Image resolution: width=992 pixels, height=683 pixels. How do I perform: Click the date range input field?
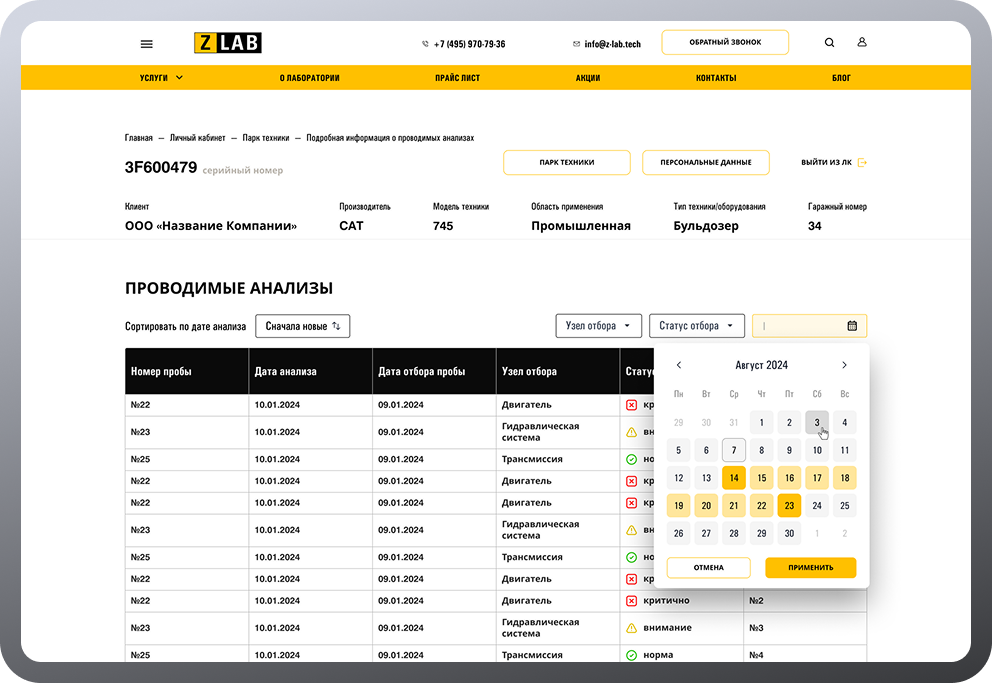pos(800,326)
